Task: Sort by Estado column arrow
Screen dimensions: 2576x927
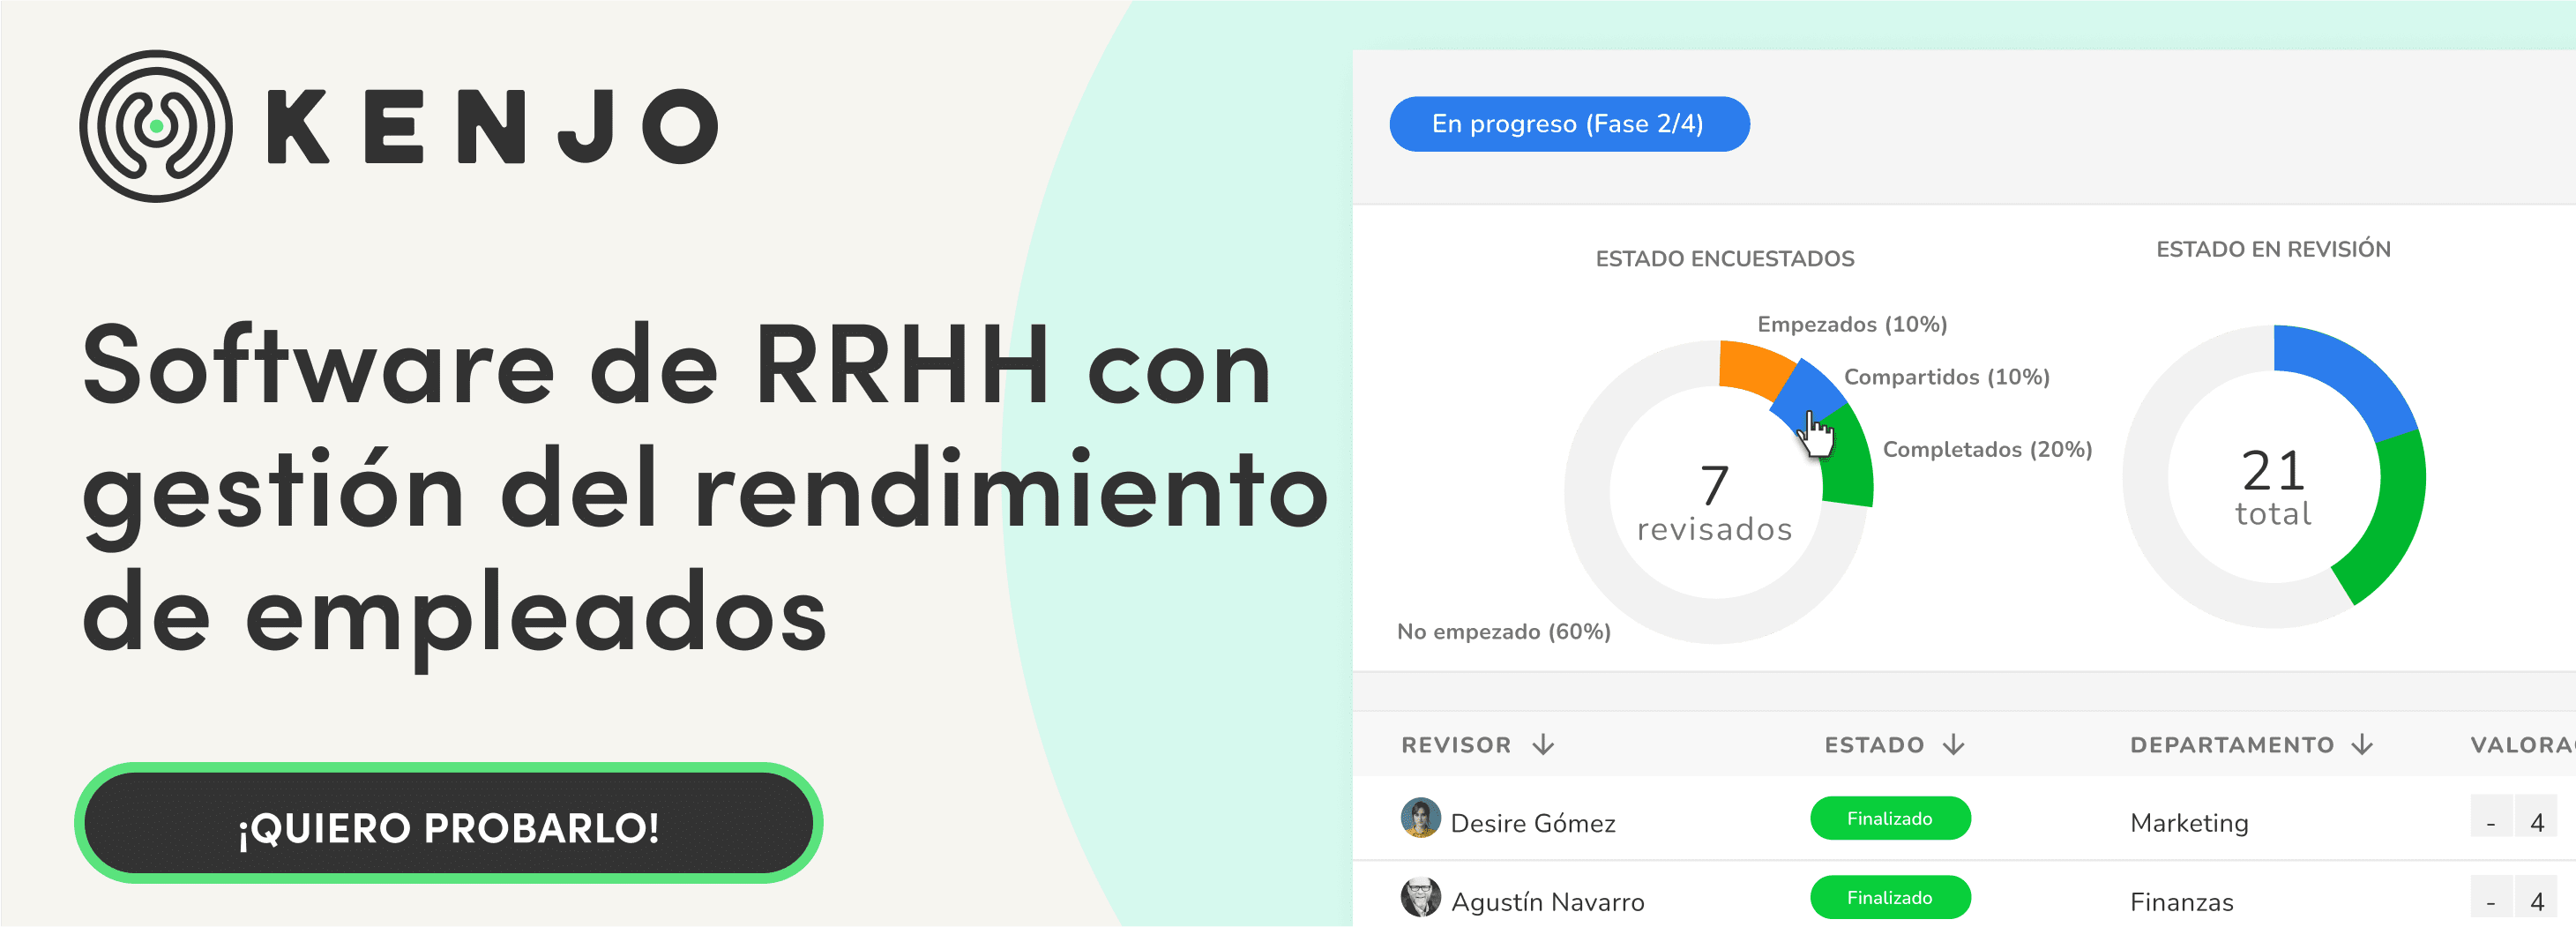Action: coord(1954,744)
